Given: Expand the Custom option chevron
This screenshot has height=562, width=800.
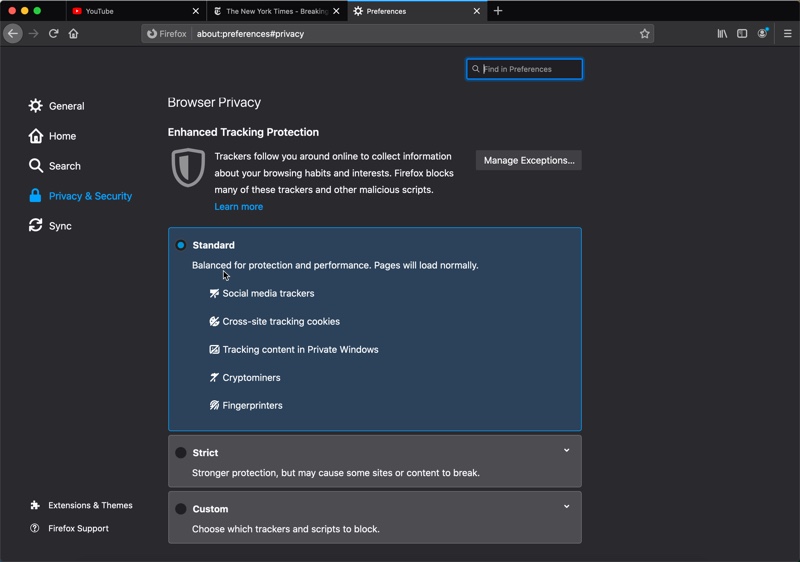Looking at the screenshot, I should pos(566,506).
